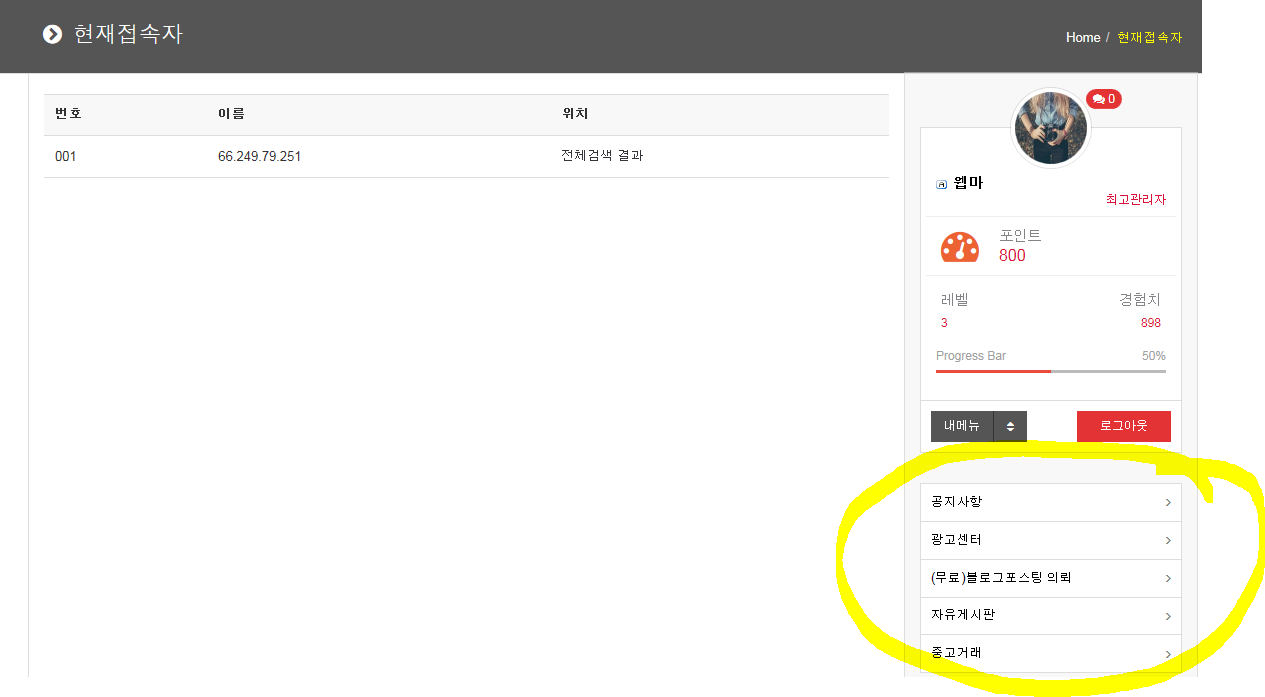The image size is (1265, 697).
Task: Click the red progress bar at 50%
Action: (993, 371)
